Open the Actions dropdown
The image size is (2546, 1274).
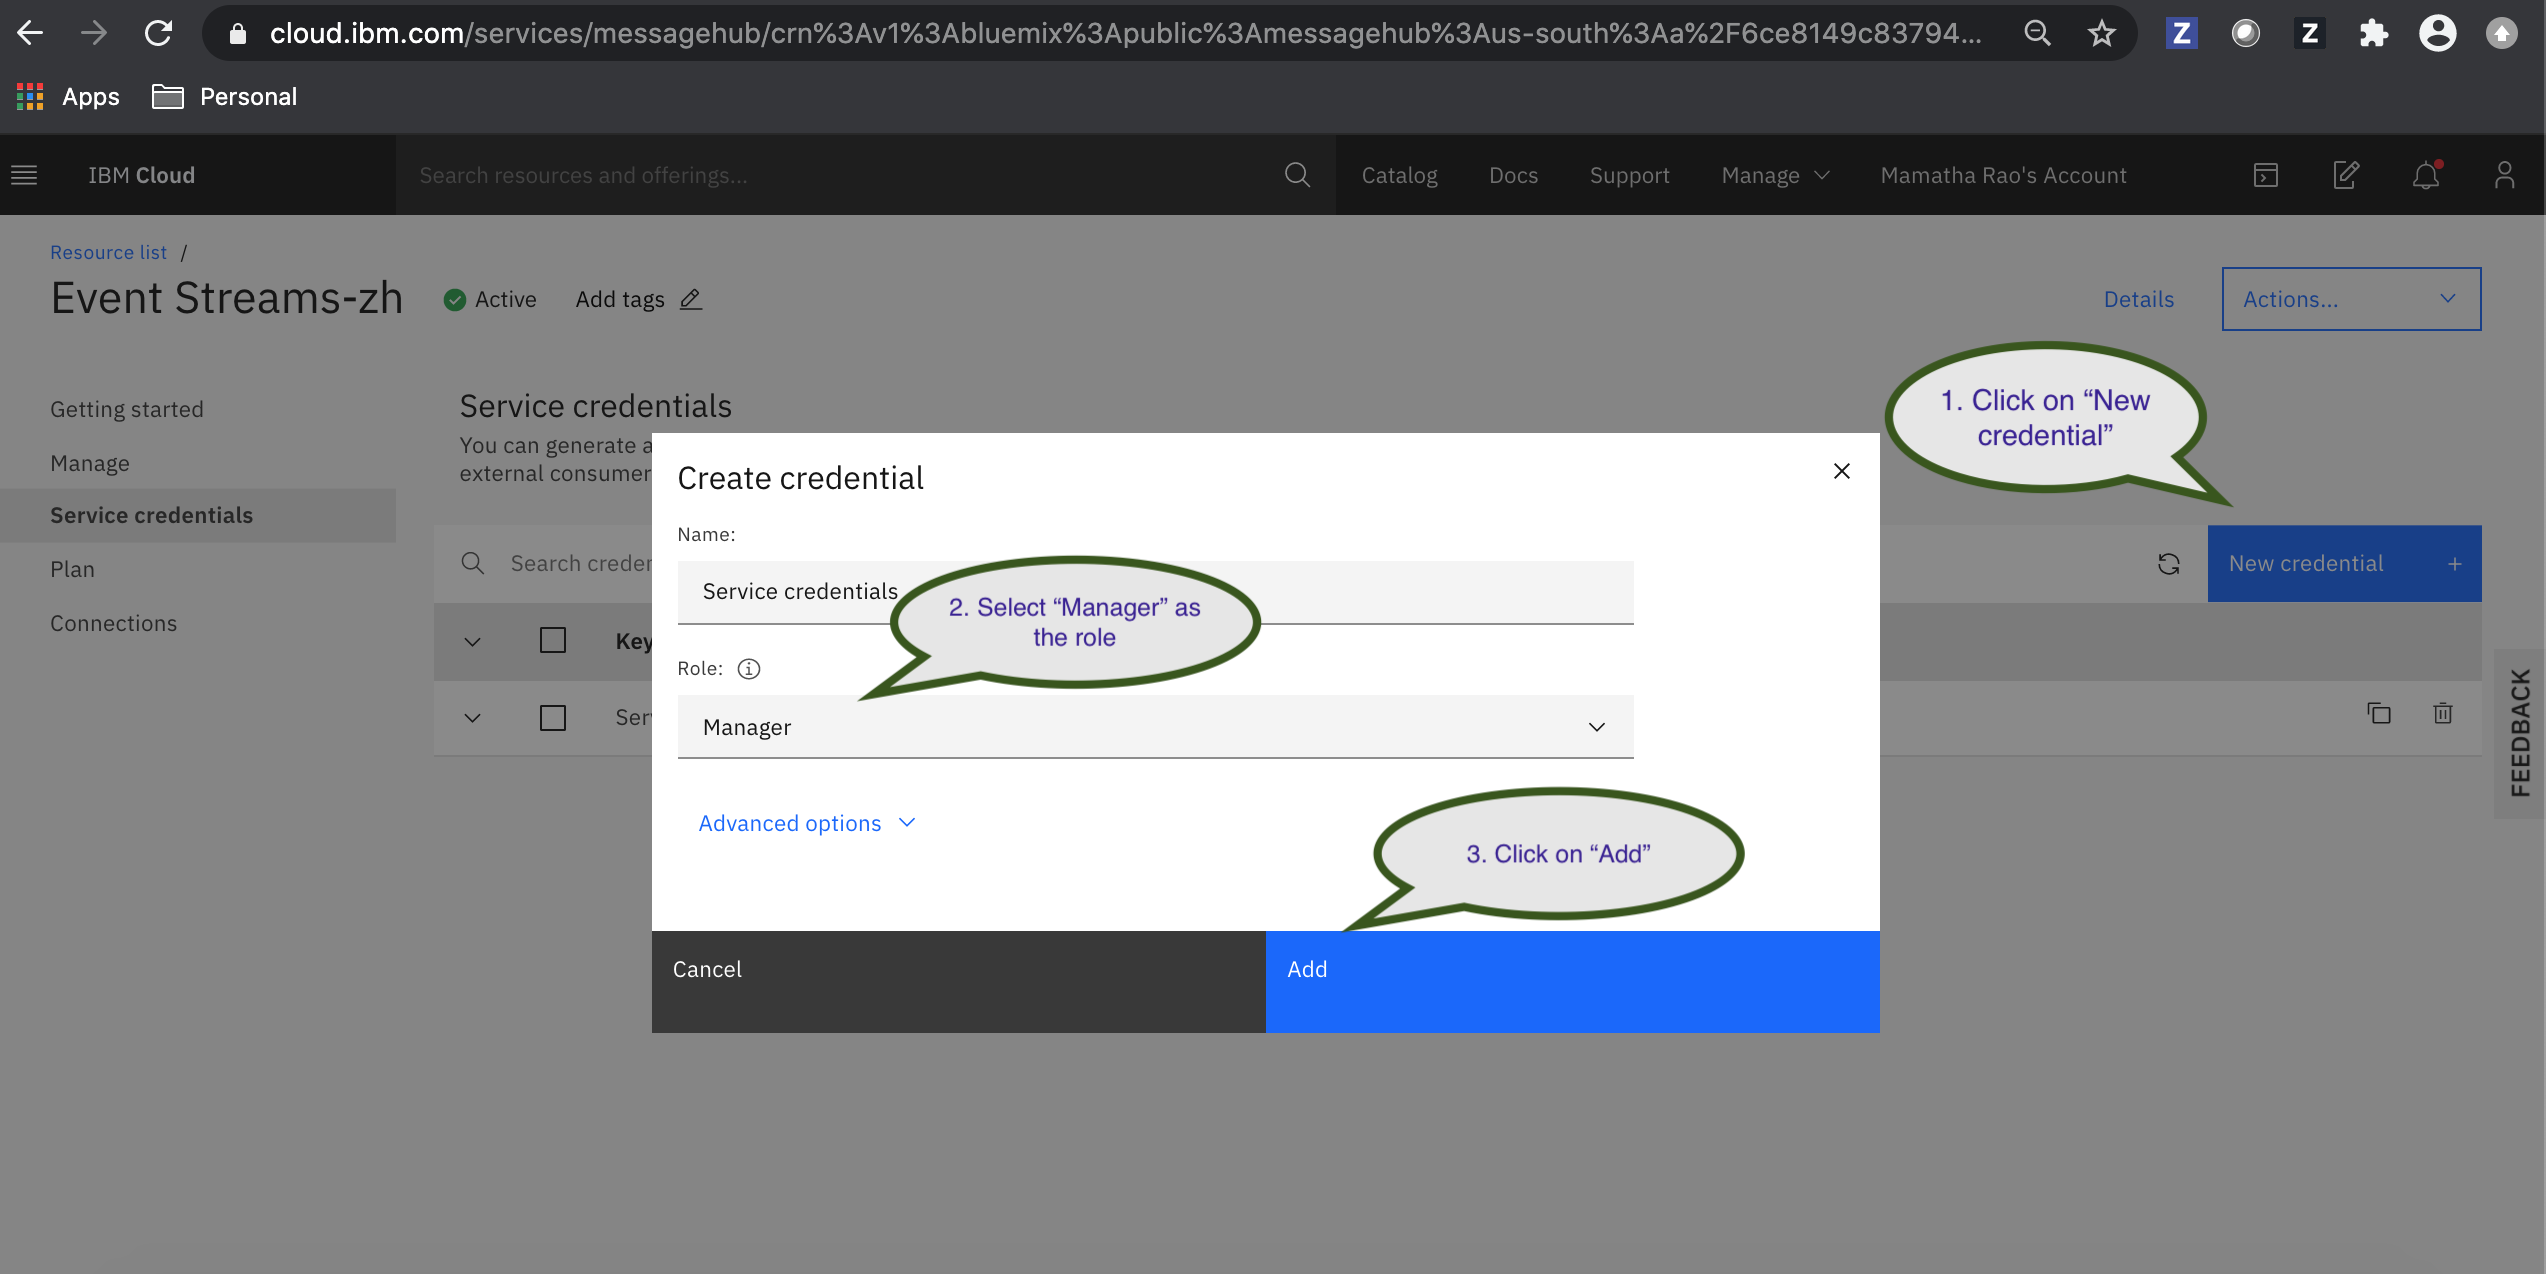(x=2350, y=299)
